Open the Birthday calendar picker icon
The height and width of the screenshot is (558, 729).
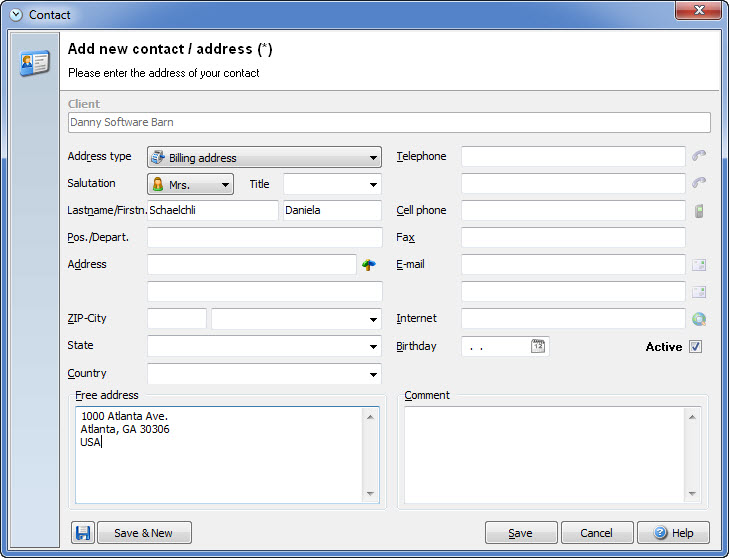(538, 346)
